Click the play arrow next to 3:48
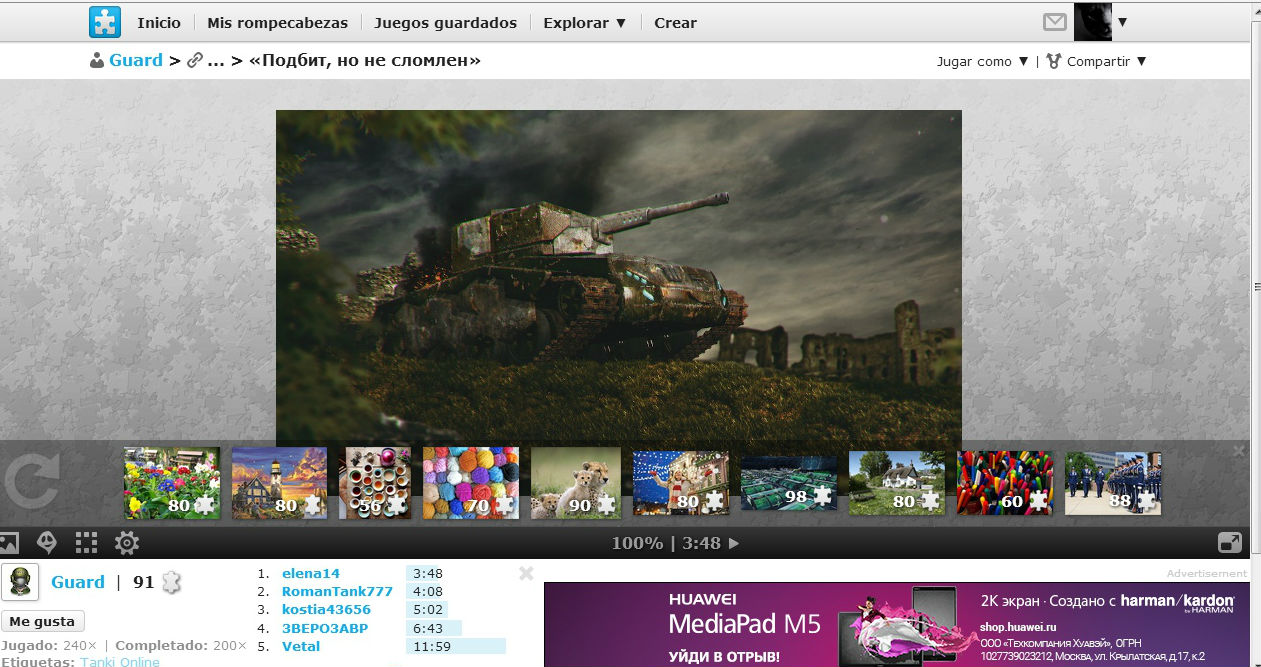Viewport: 1261px width, 667px height. click(x=734, y=543)
